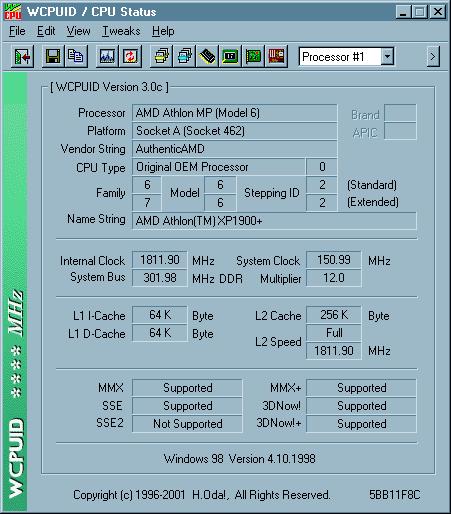Click the Exit door icon in toolbar
The image size is (451, 514).
[22, 57]
